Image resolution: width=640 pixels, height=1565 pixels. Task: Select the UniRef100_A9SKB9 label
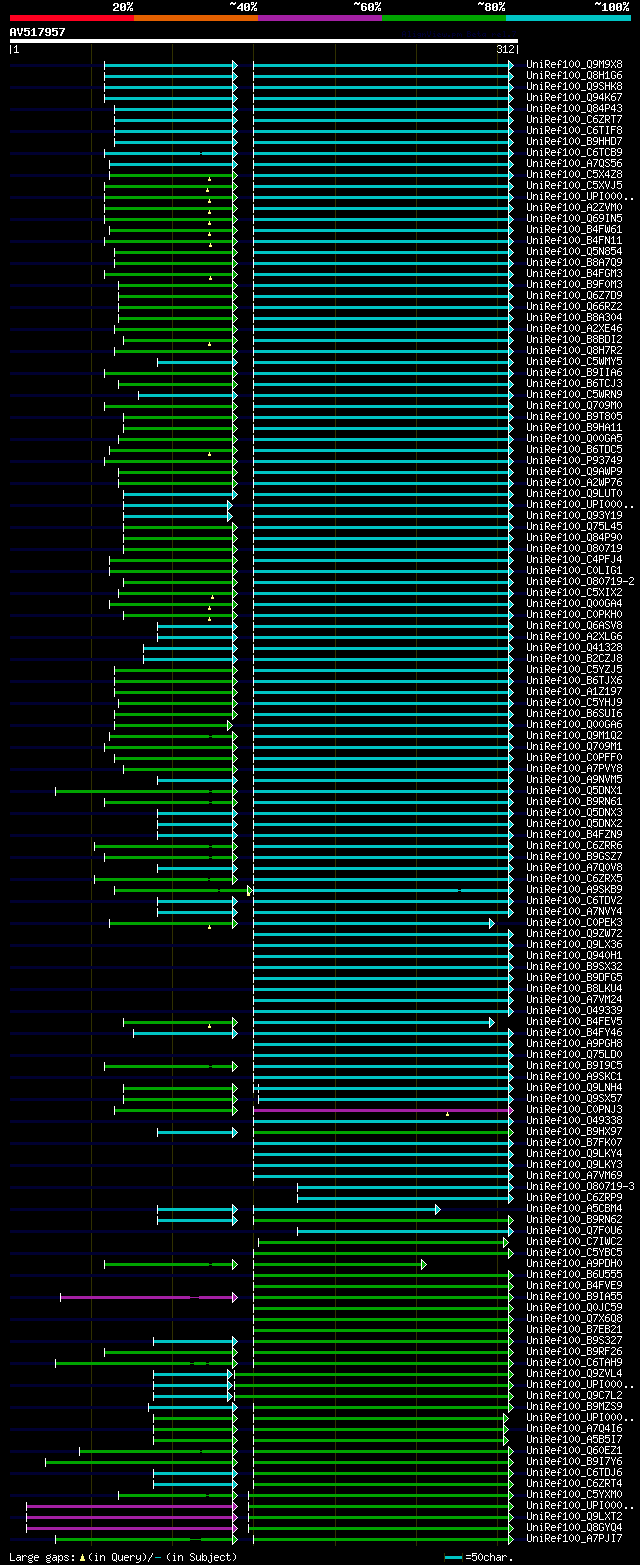574,889
